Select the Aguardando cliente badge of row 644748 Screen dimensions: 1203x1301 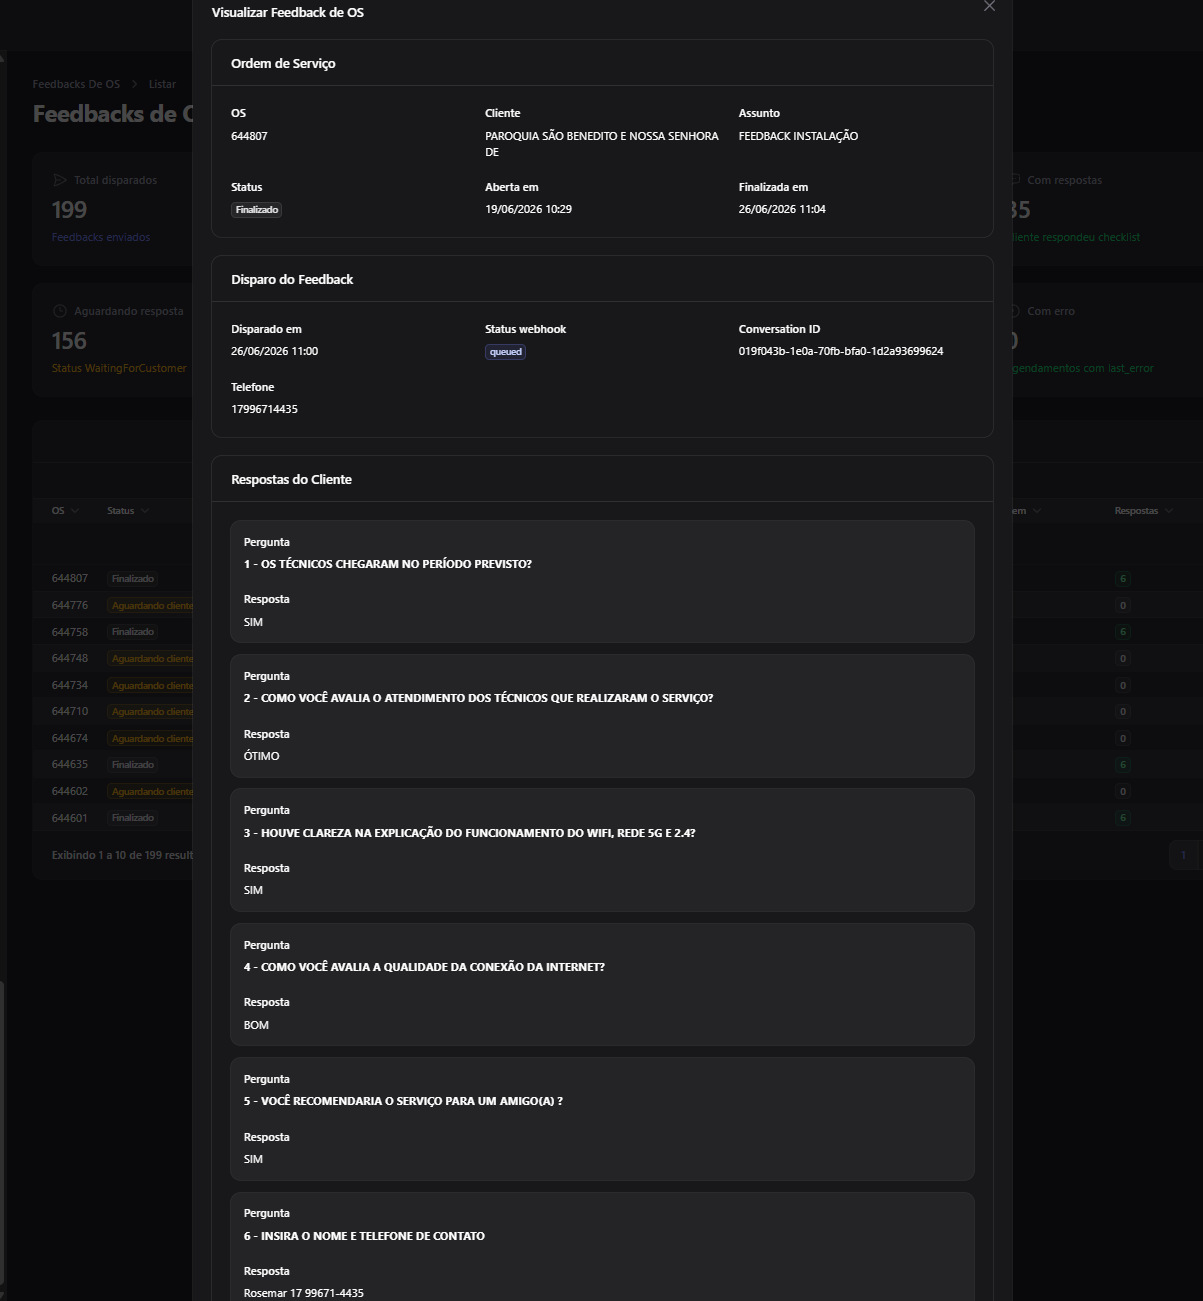(152, 659)
